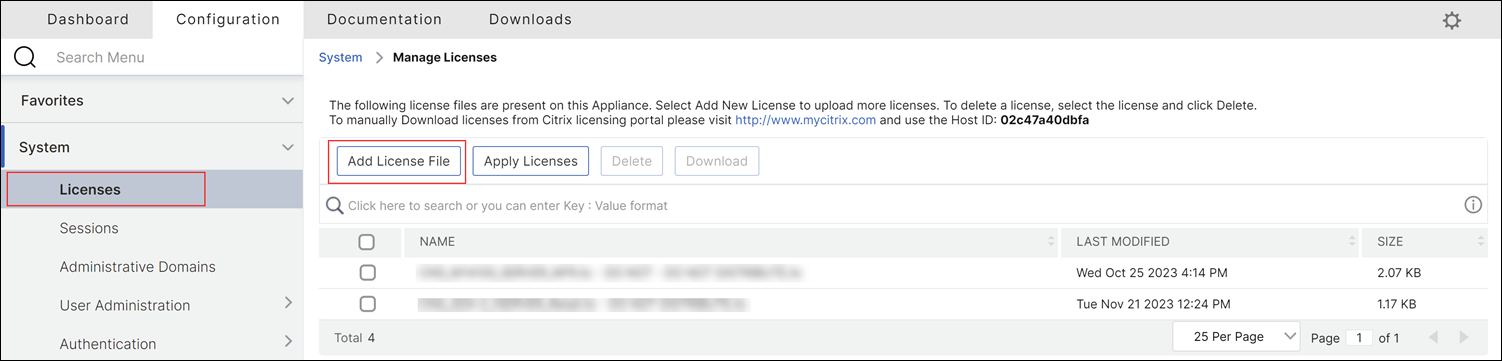
Task: Toggle the select-all header checkbox
Action: click(367, 242)
